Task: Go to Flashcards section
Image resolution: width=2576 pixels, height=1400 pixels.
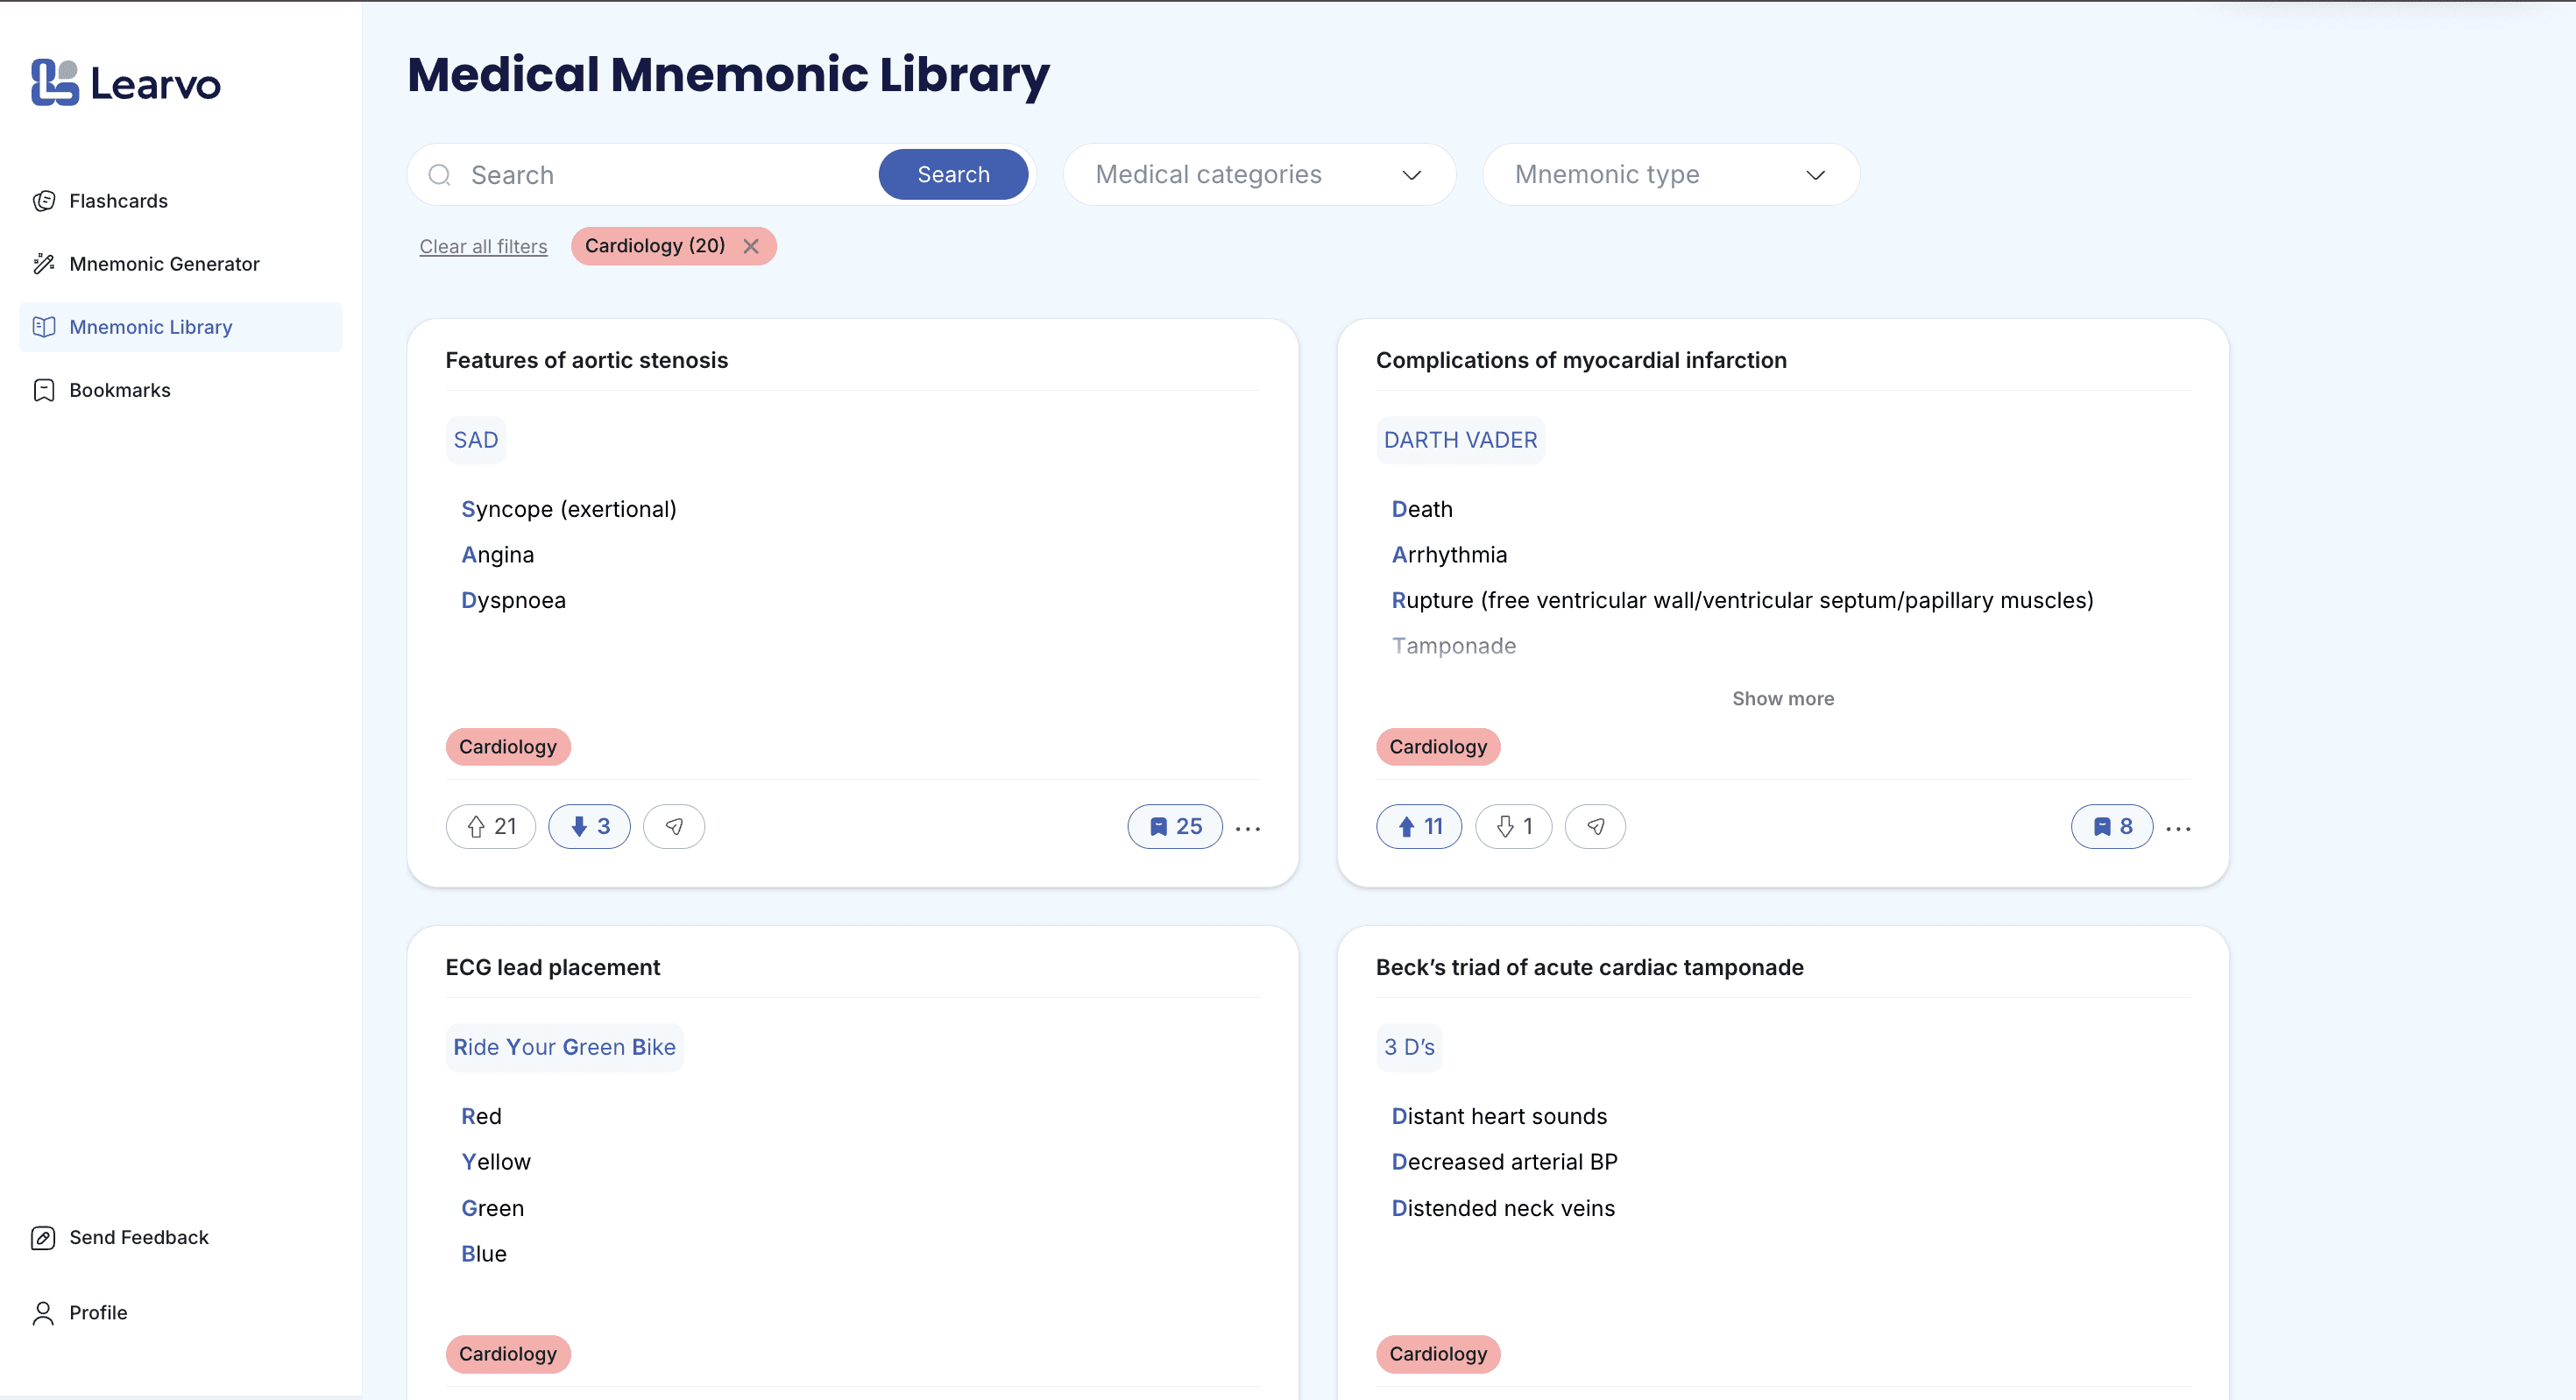Action: (x=118, y=201)
